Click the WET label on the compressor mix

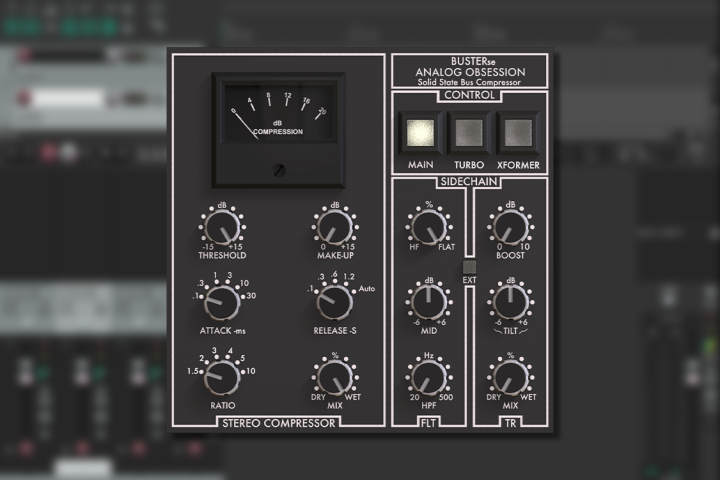click(353, 397)
